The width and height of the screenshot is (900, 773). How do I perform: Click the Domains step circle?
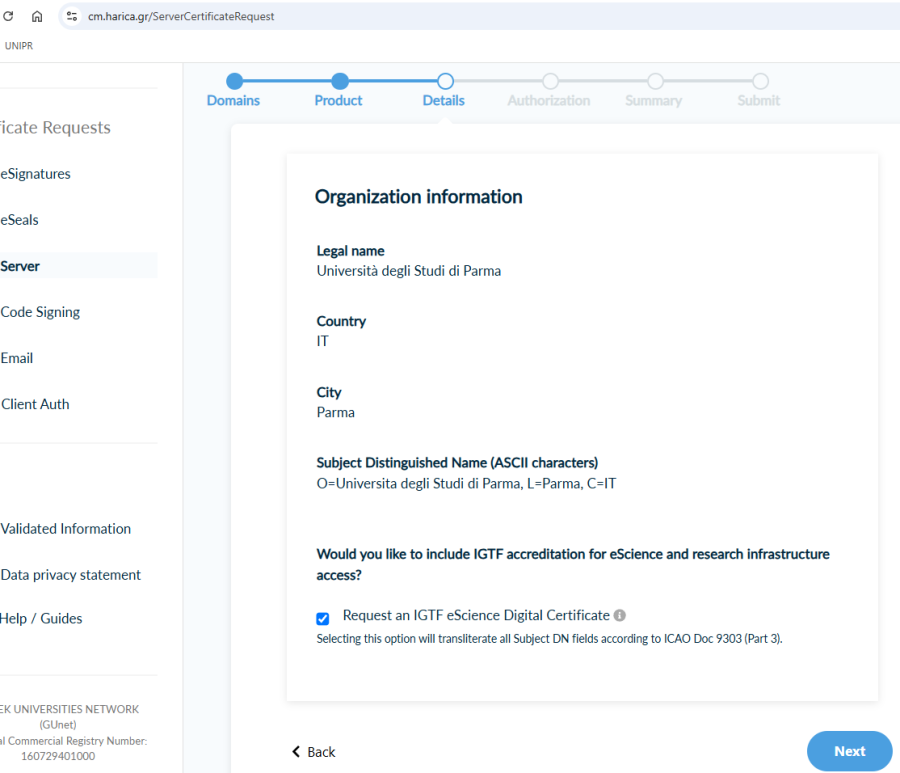(x=234, y=81)
